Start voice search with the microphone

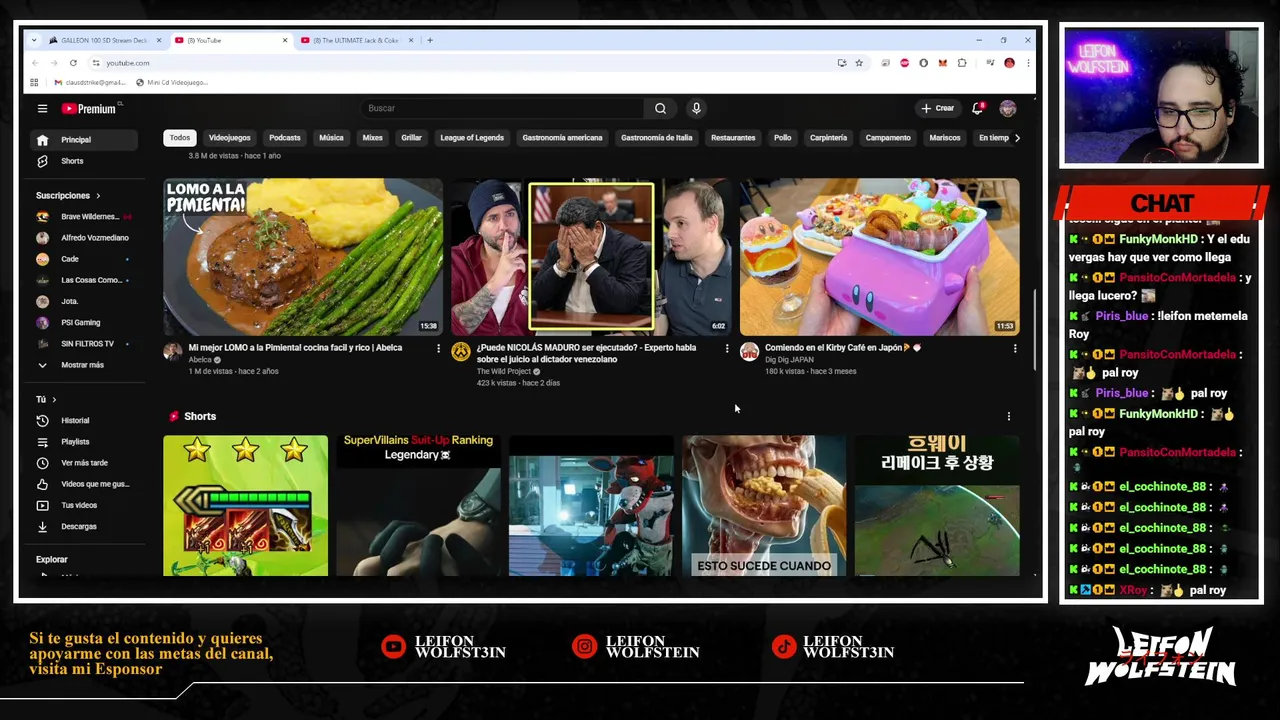point(696,108)
